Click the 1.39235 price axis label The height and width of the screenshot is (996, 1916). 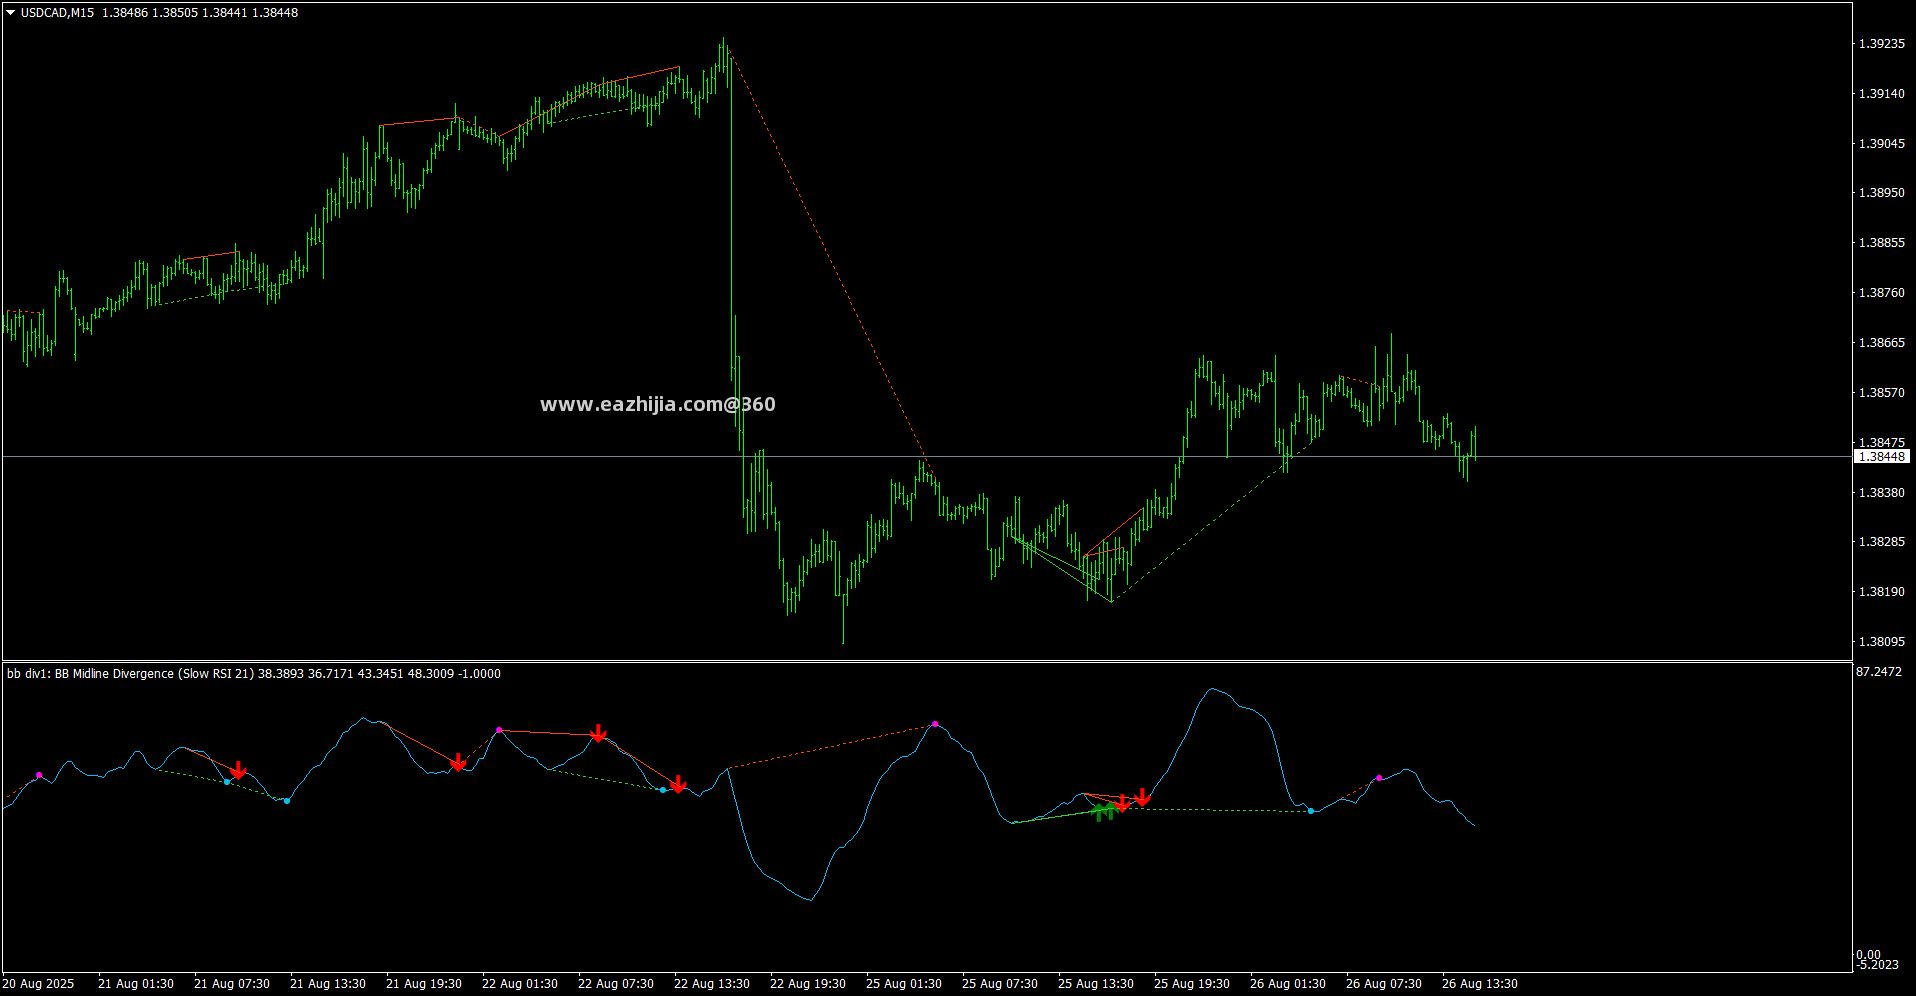pyautogui.click(x=1881, y=44)
